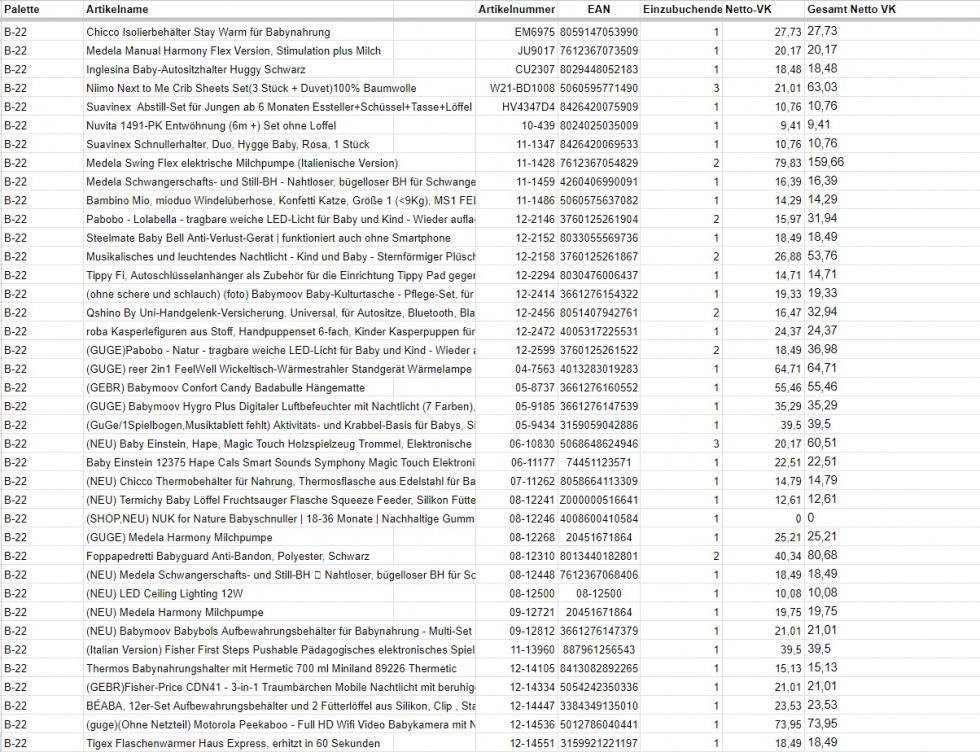Select EAN Z000000516641
This screenshot has height=752, width=980.
click(599, 501)
